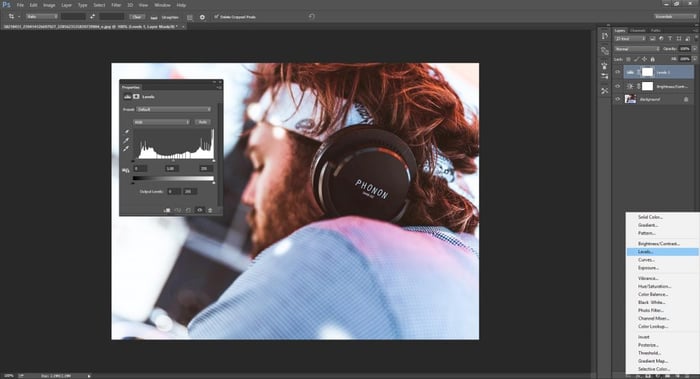Click the Clear button in options bar
The width and height of the screenshot is (700, 379).
tap(137, 17)
